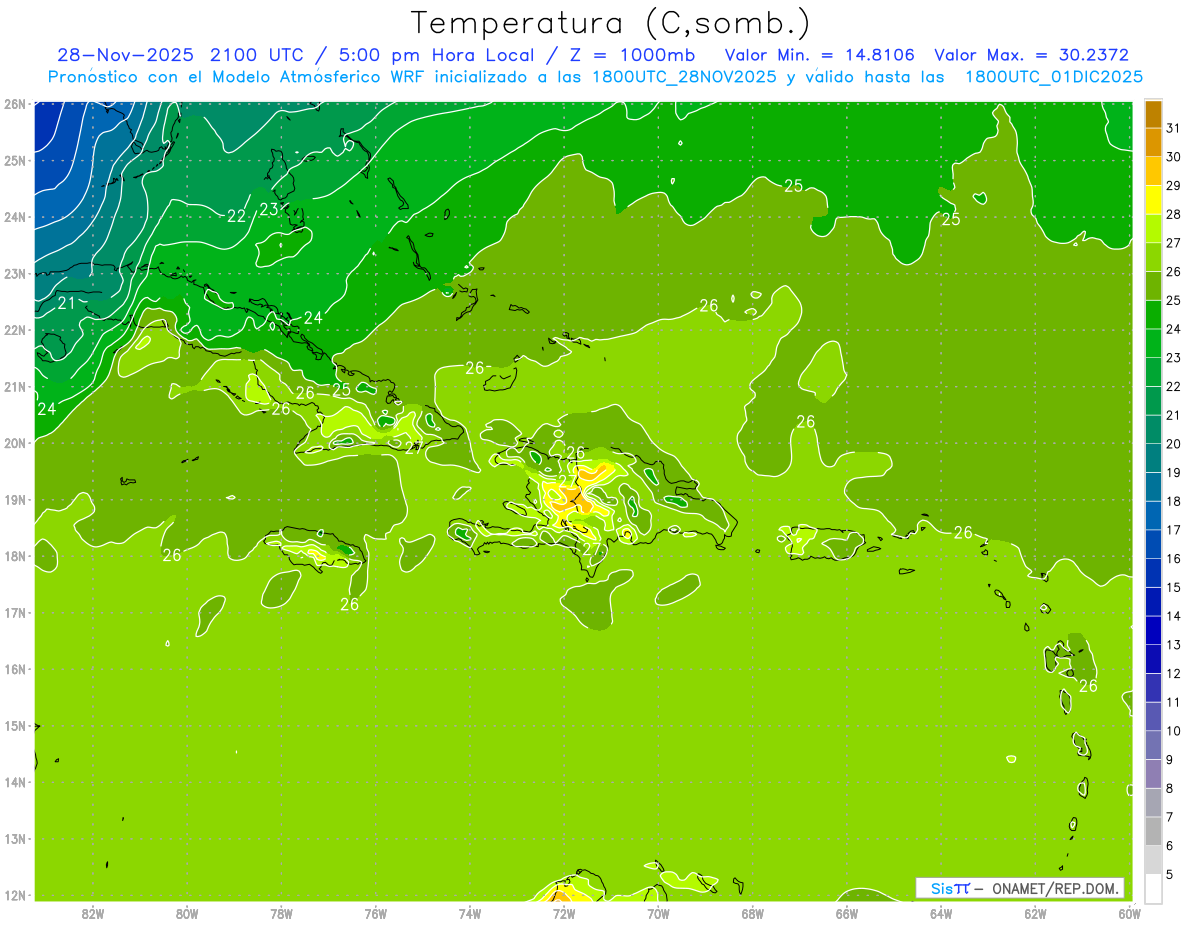Click longitude axis label "72W"
This screenshot has height=927, width=1200.
(x=564, y=913)
